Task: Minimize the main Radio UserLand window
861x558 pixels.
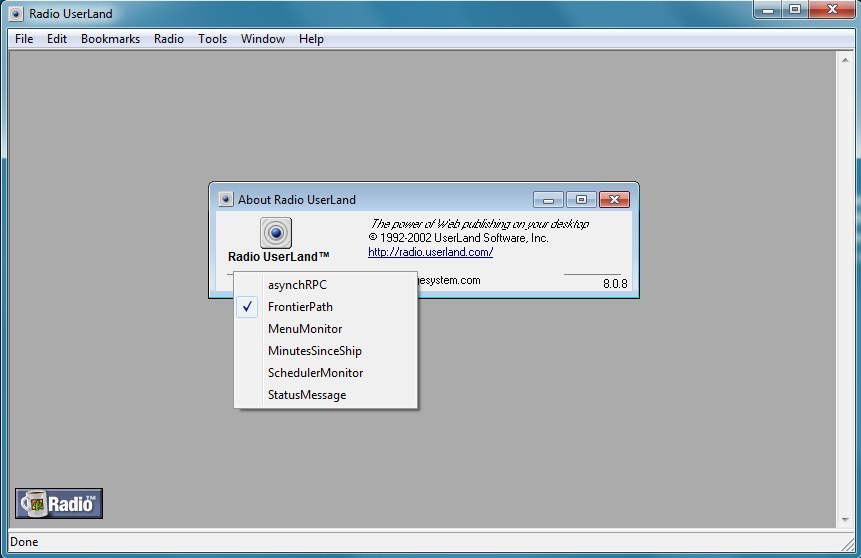Action: pyautogui.click(x=768, y=9)
